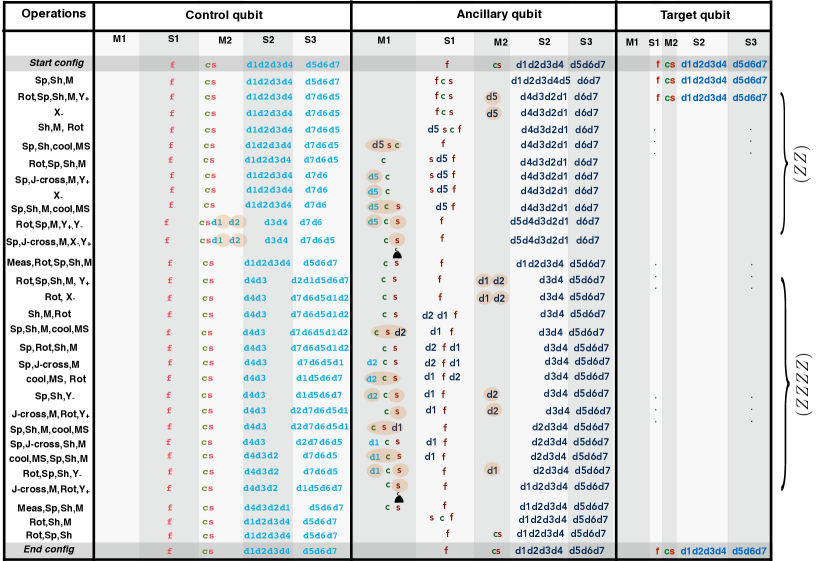Click the "cool,MS,Sp,Sh,M" operation label
This screenshot has height=561, width=826.
pos(48,459)
